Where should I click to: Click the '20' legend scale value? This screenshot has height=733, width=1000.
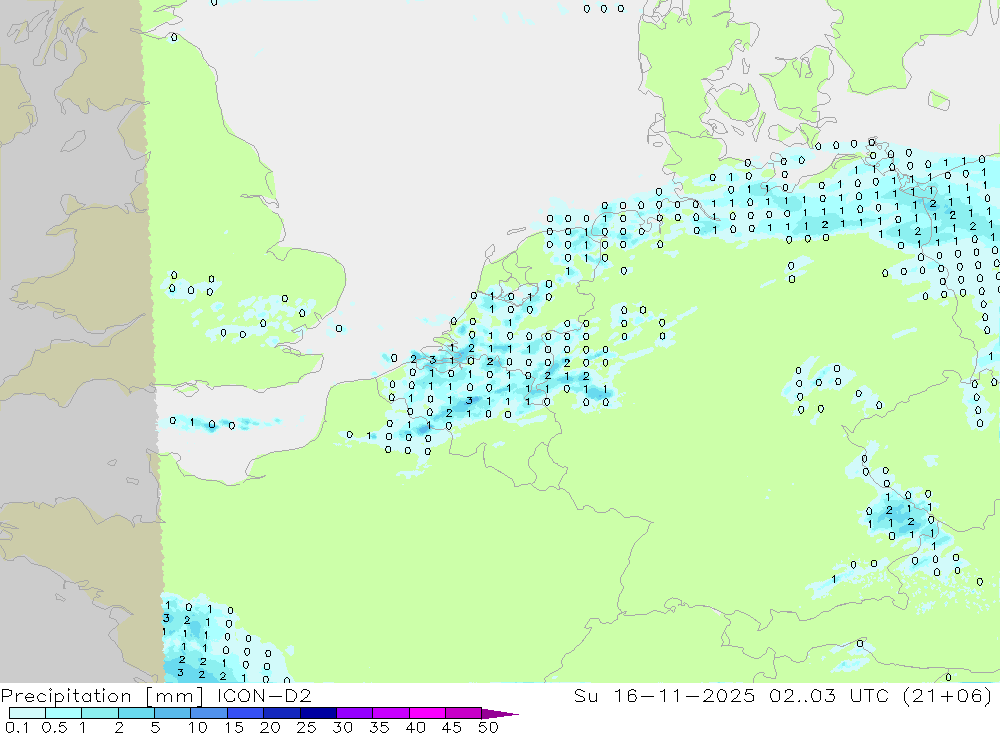coord(270,727)
